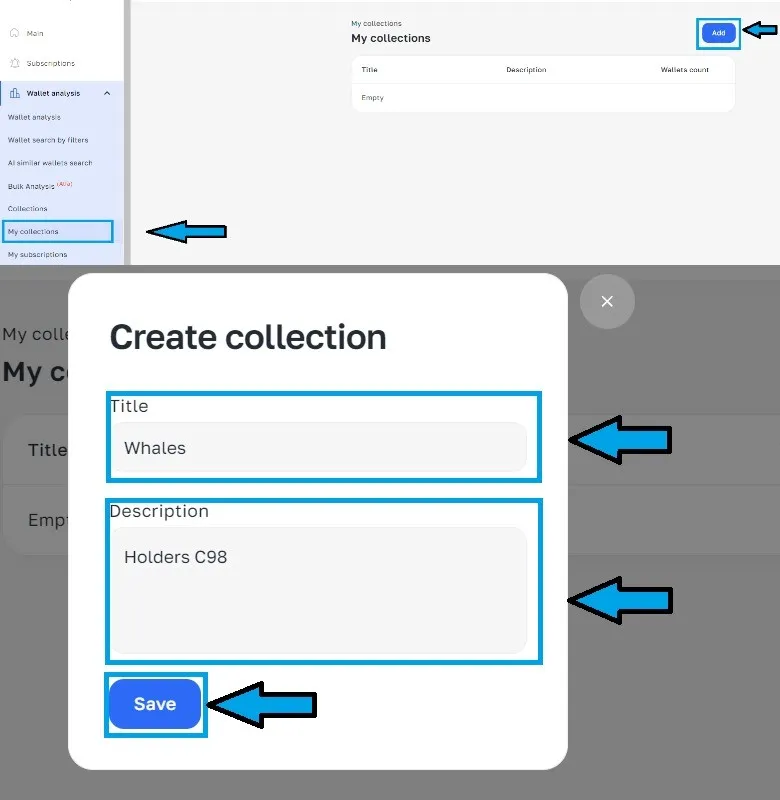This screenshot has height=800, width=780.
Task: Close the Create collection dialog
Action: [x=607, y=302]
